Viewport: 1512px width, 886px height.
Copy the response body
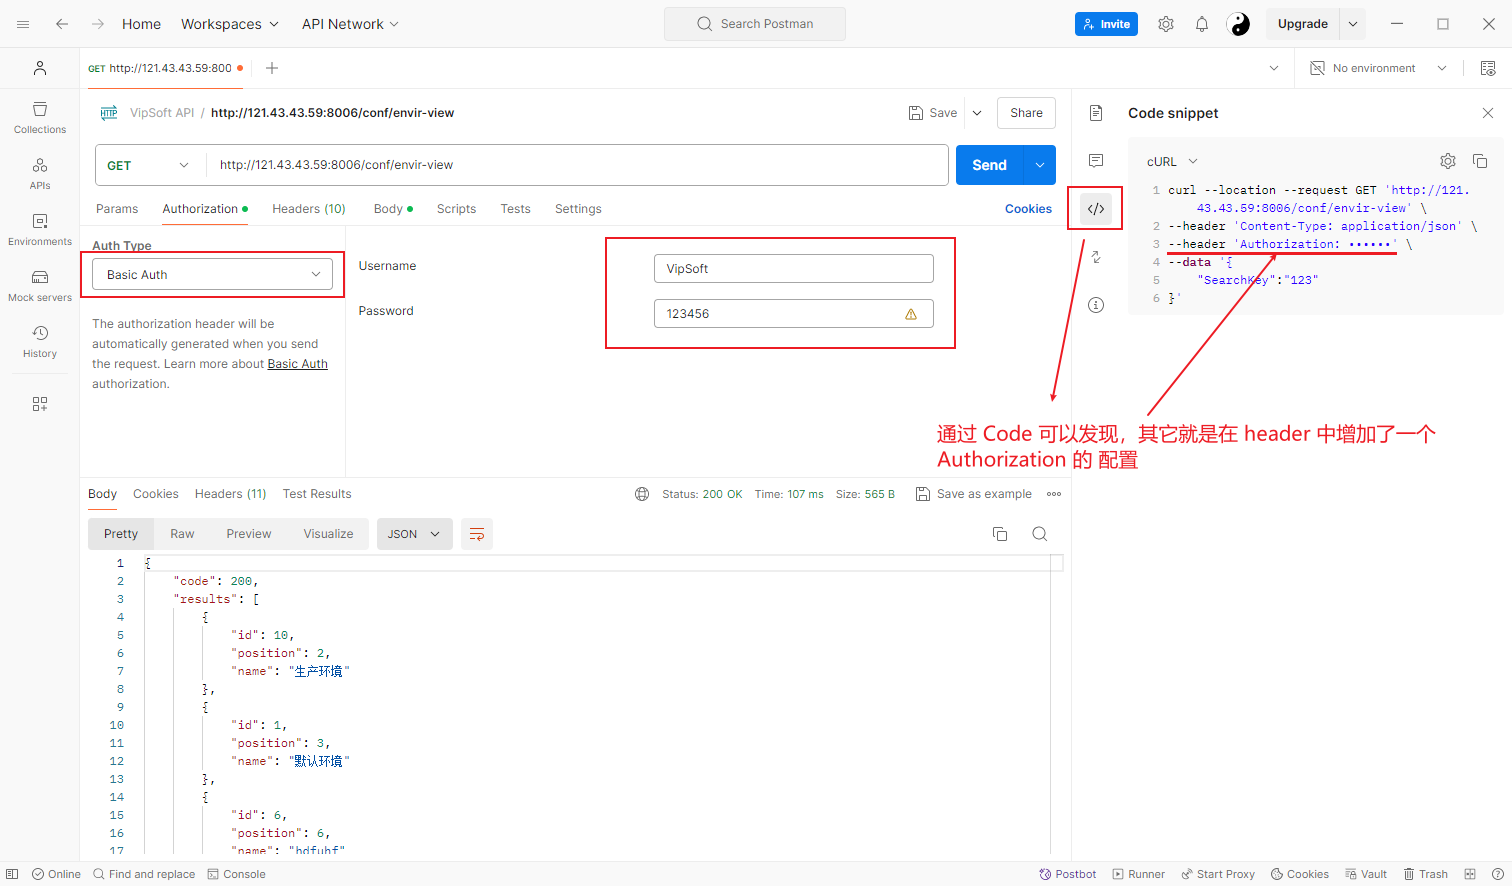click(1000, 534)
